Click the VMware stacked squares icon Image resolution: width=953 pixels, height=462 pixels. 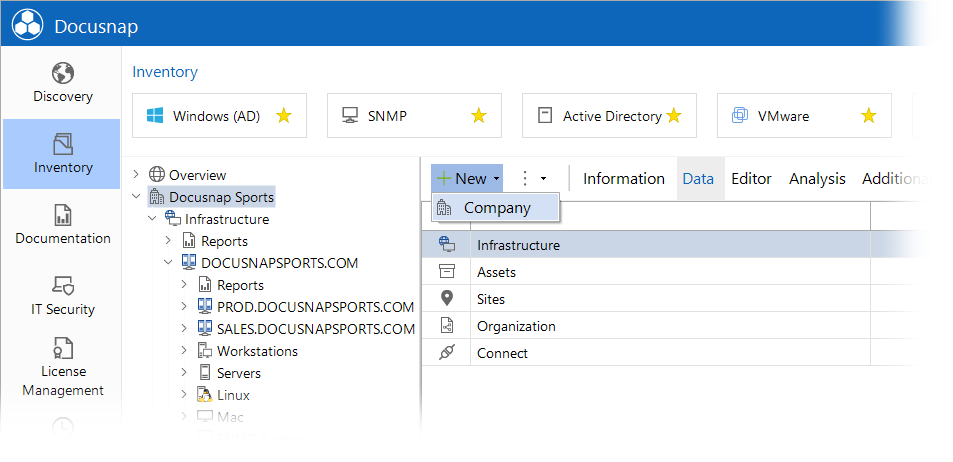pyautogui.click(x=740, y=116)
